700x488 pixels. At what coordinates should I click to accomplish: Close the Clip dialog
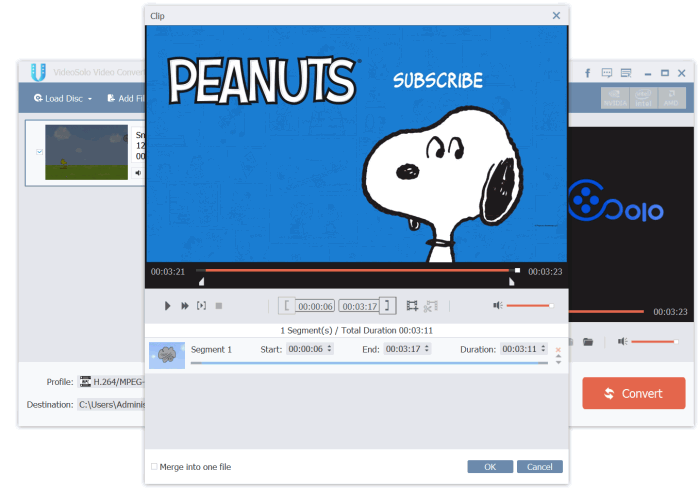pos(556,16)
